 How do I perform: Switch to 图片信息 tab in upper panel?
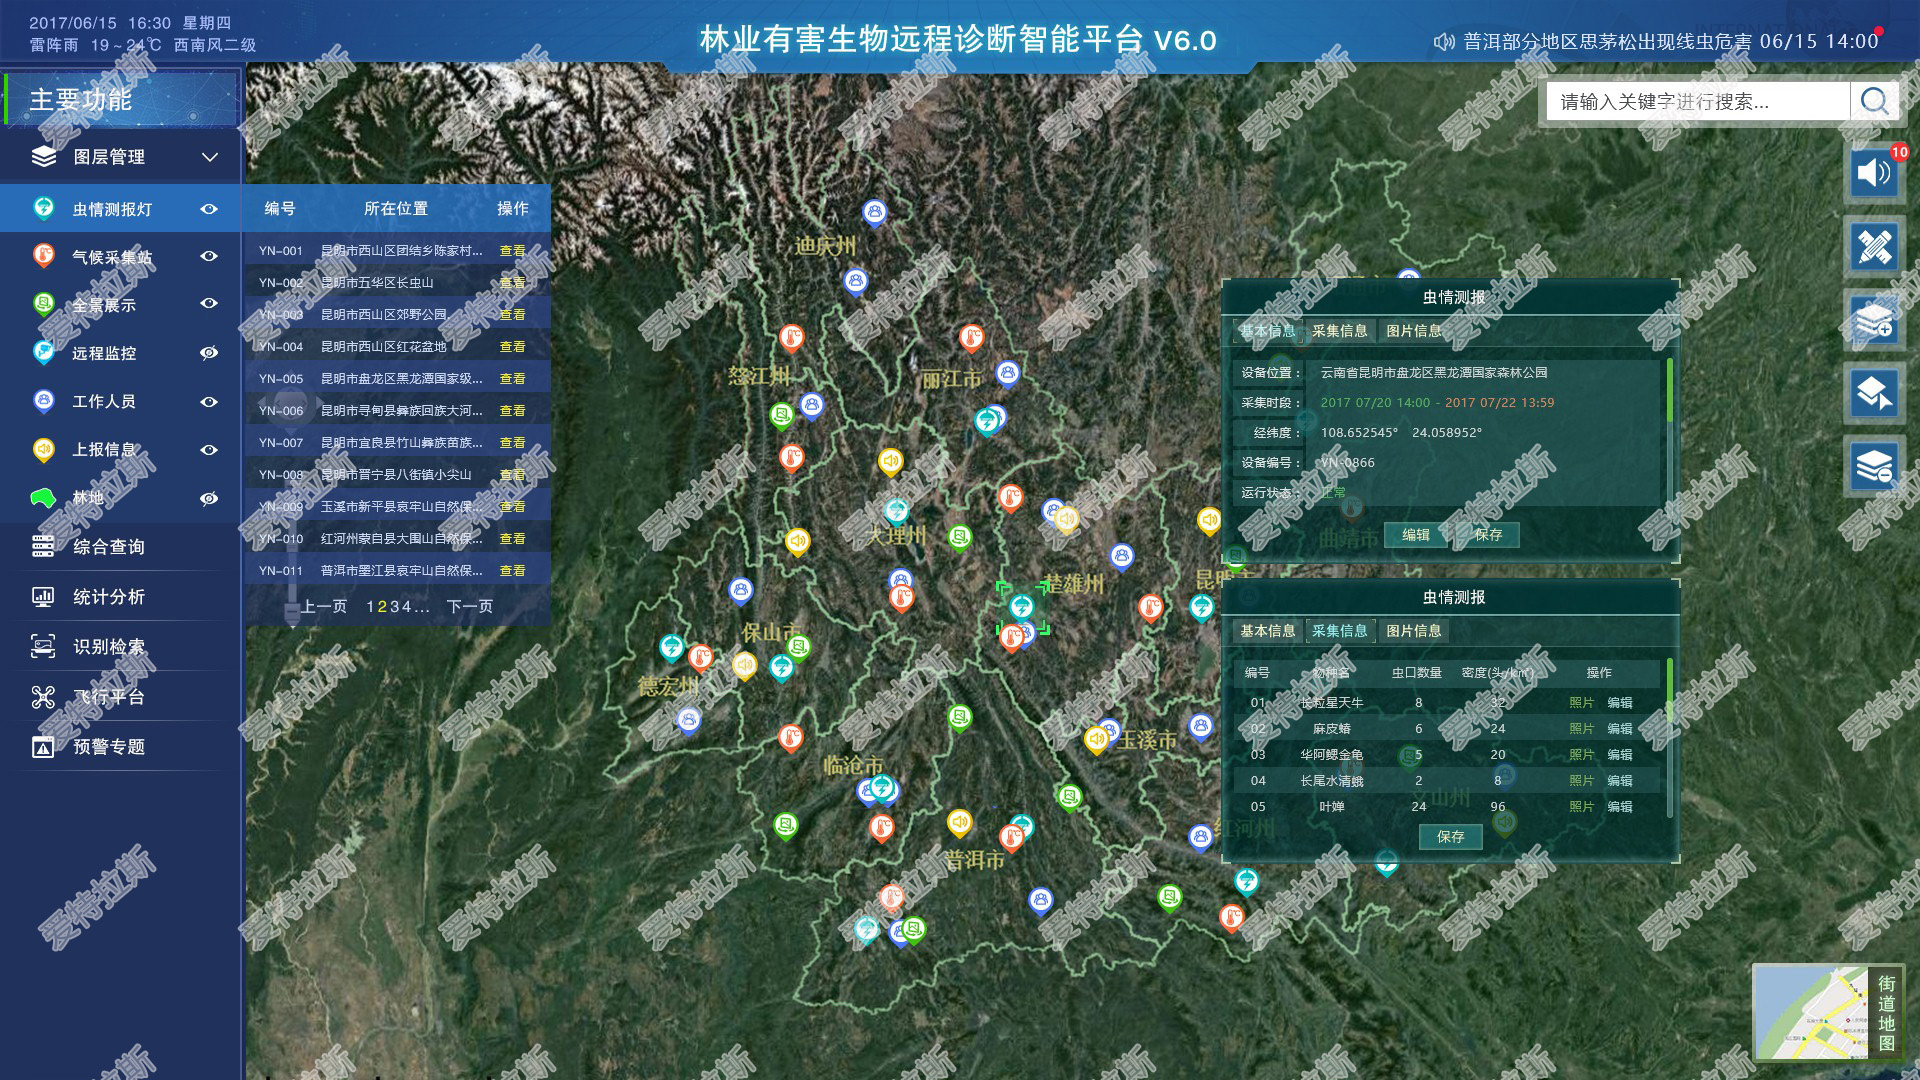[1413, 331]
